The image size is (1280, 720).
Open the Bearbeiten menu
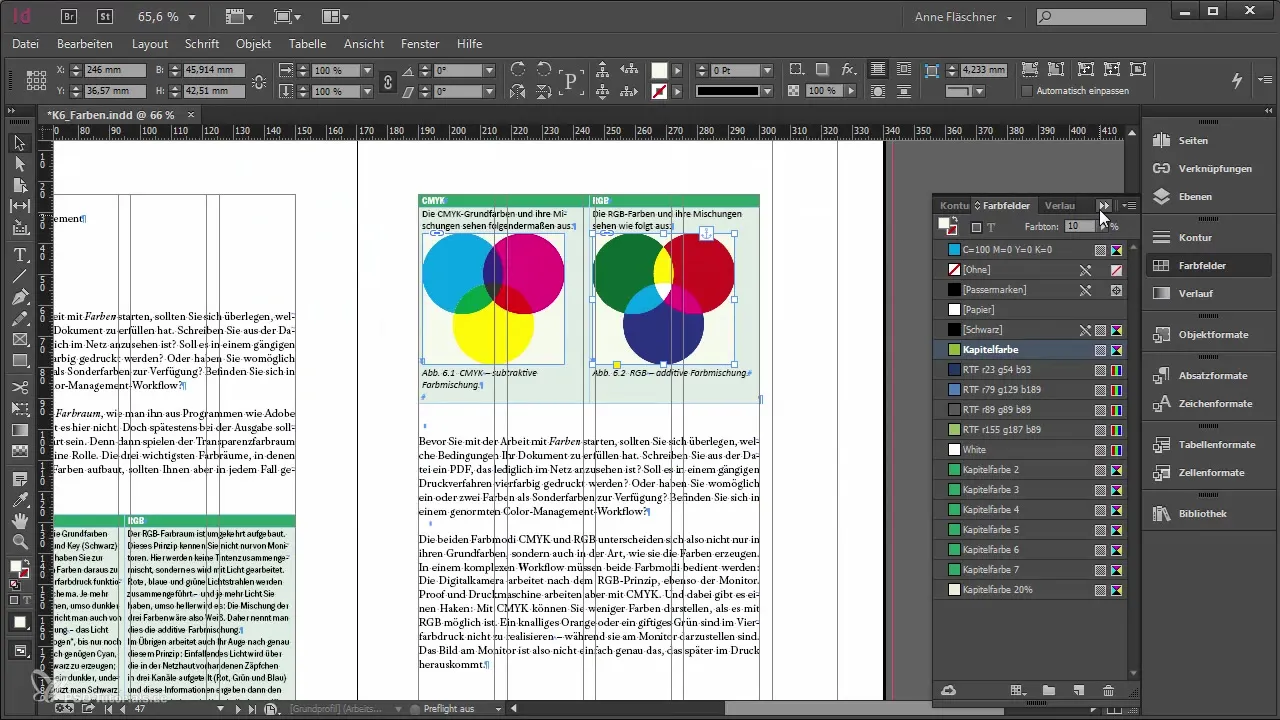point(85,44)
